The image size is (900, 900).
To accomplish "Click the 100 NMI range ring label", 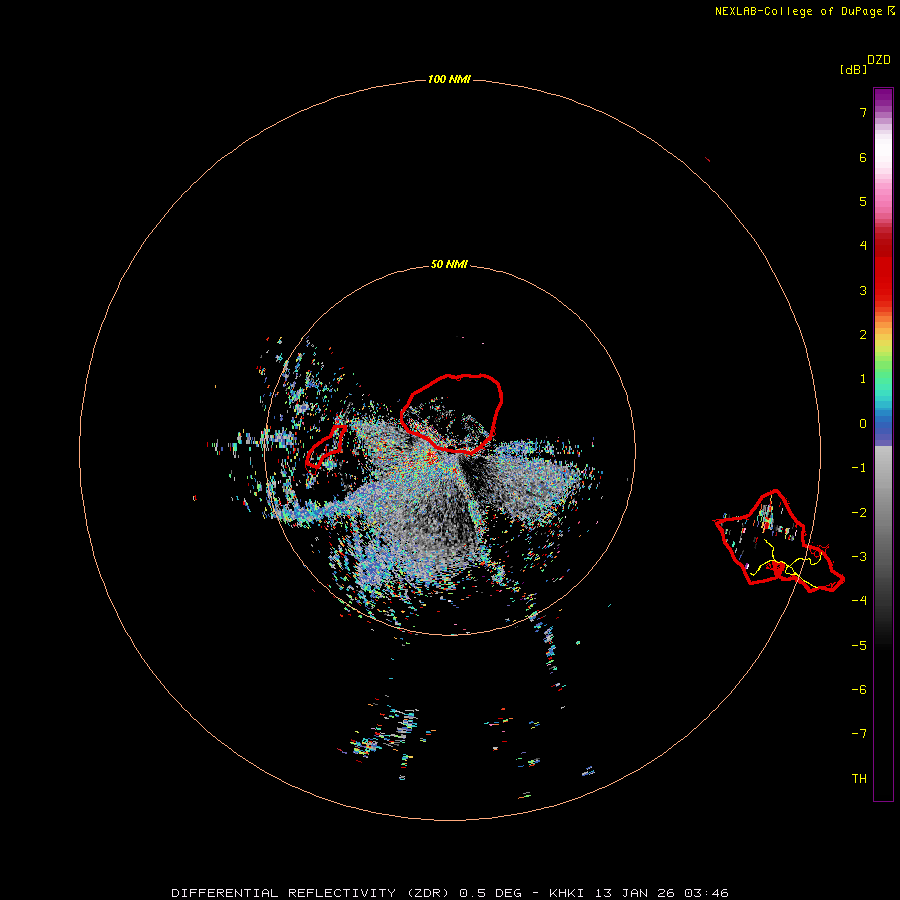I will (449, 79).
